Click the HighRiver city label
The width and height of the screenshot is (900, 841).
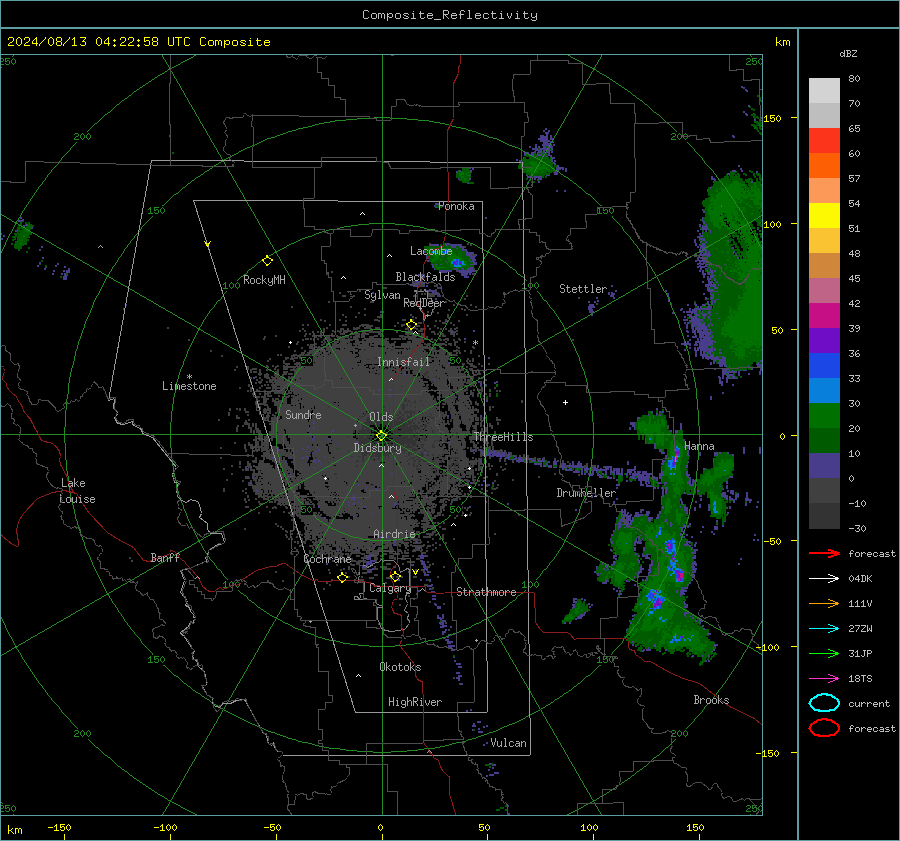point(415,702)
